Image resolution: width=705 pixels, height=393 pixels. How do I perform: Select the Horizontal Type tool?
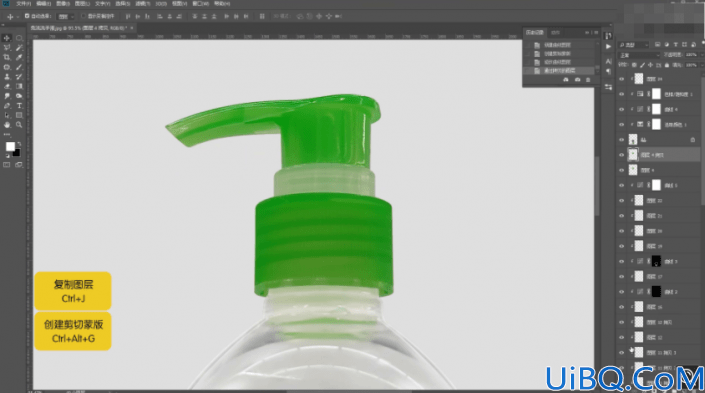19,106
